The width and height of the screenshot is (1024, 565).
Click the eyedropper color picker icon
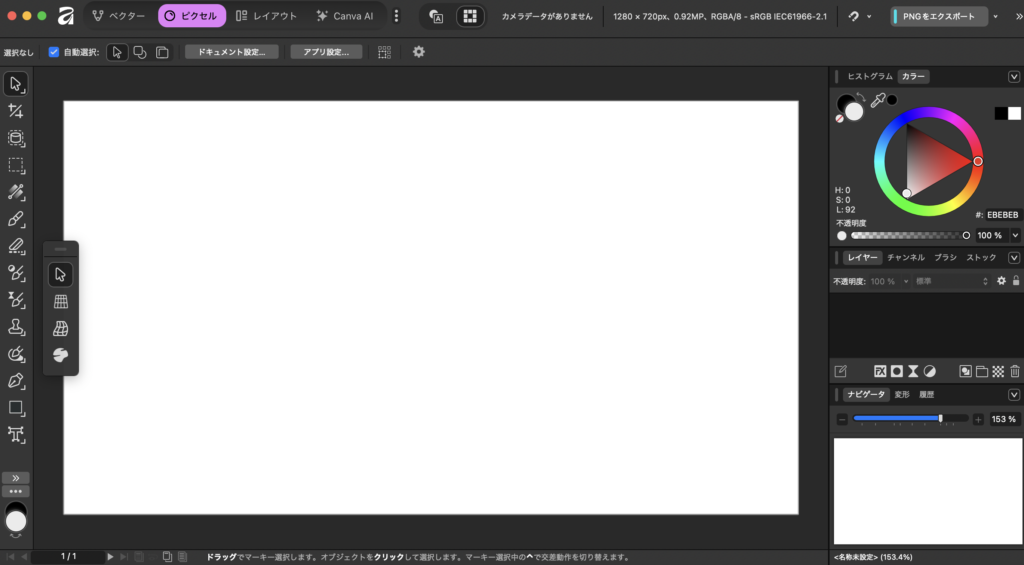point(877,100)
